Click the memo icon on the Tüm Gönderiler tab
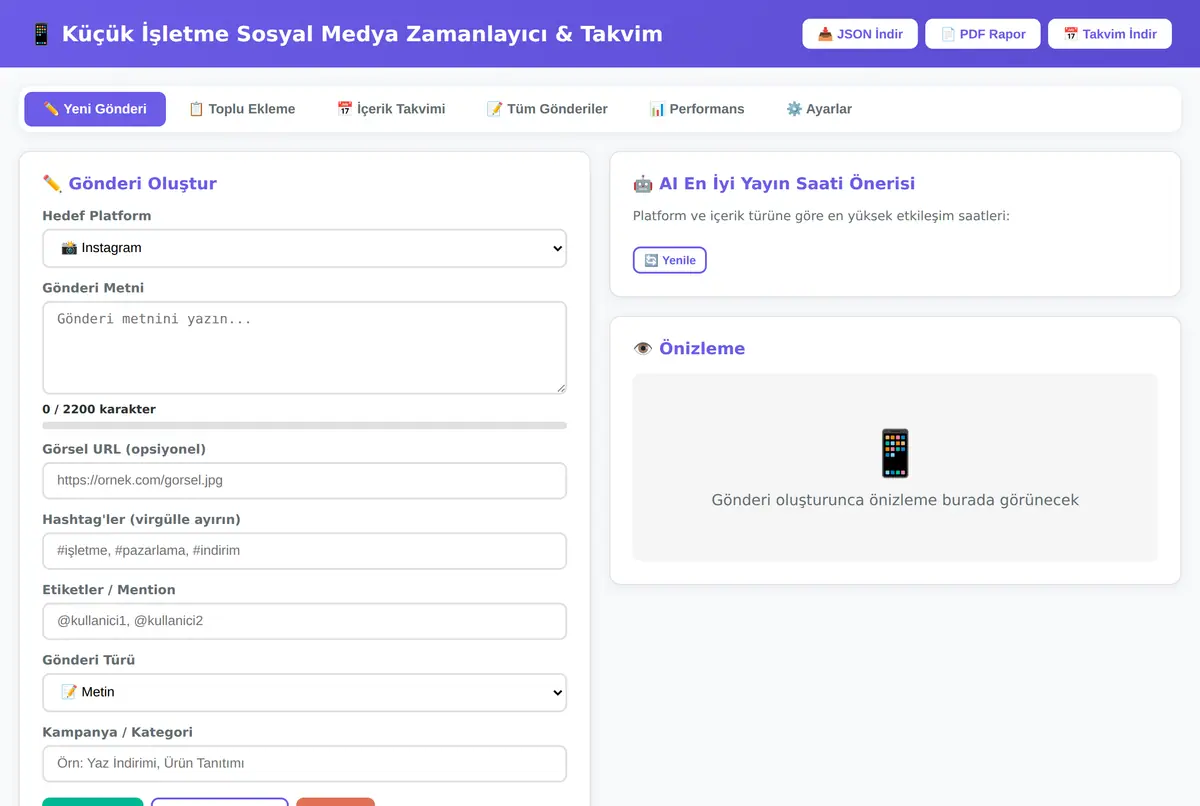1200x806 pixels. coord(495,109)
